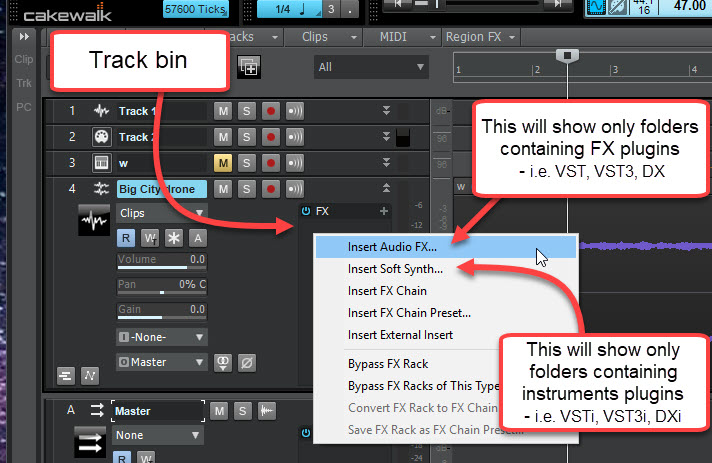Click instrument track icon for track w
This screenshot has width=712, height=463.
(x=101, y=163)
